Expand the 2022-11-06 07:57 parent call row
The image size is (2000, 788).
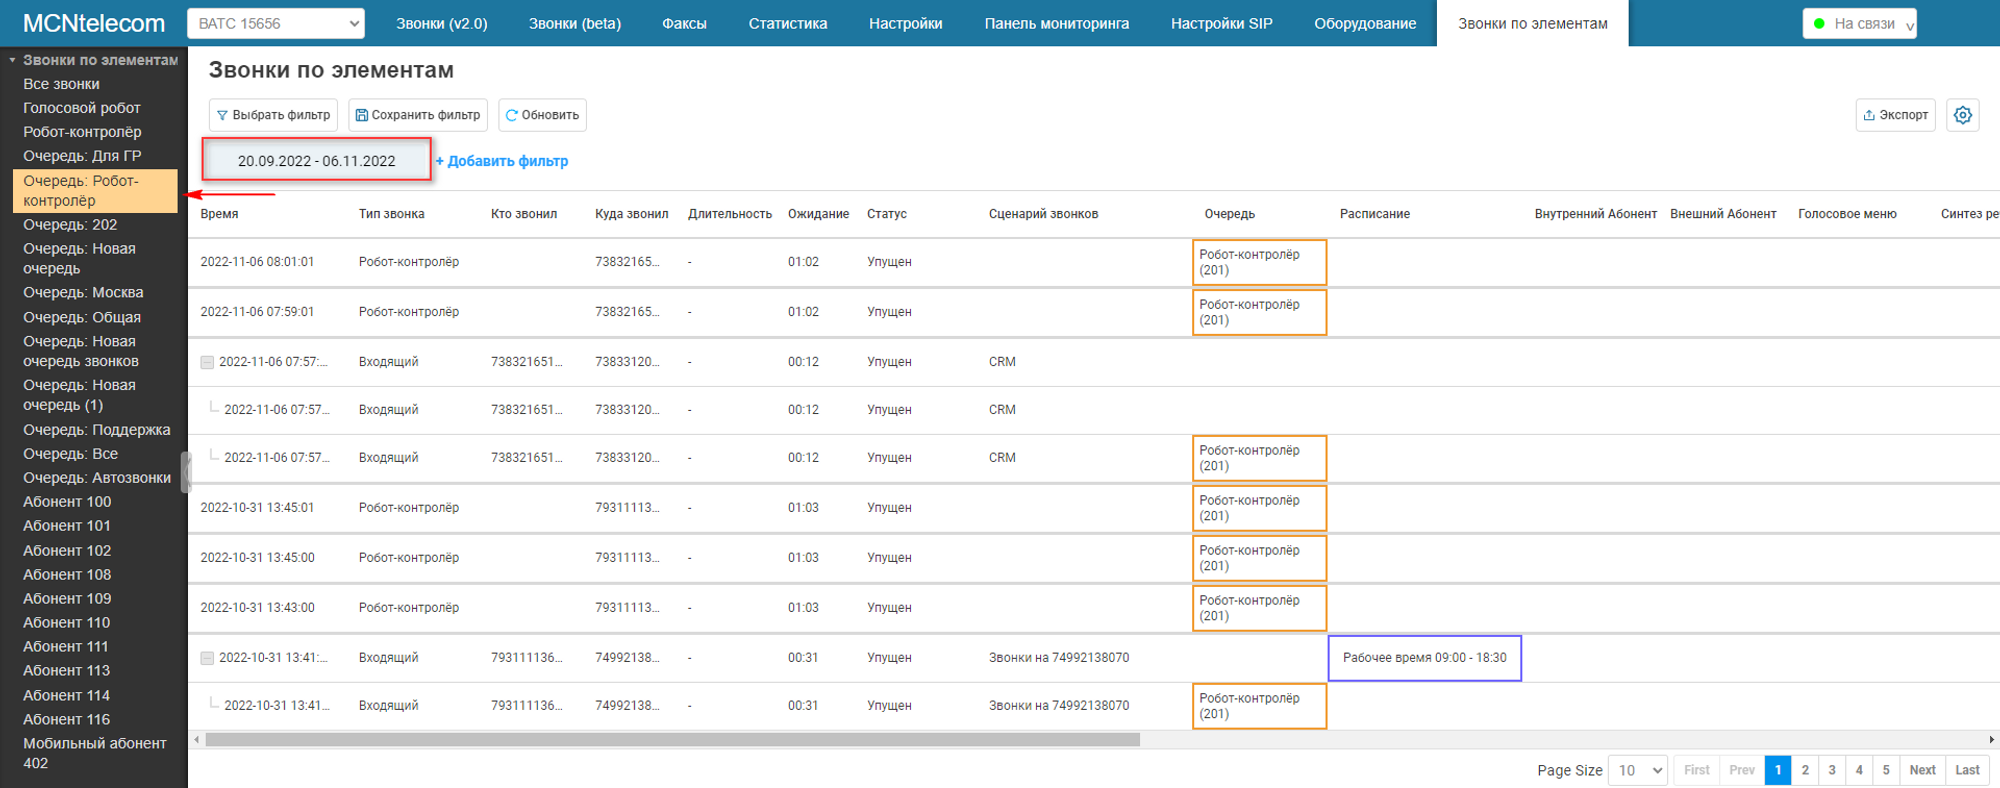[x=207, y=362]
